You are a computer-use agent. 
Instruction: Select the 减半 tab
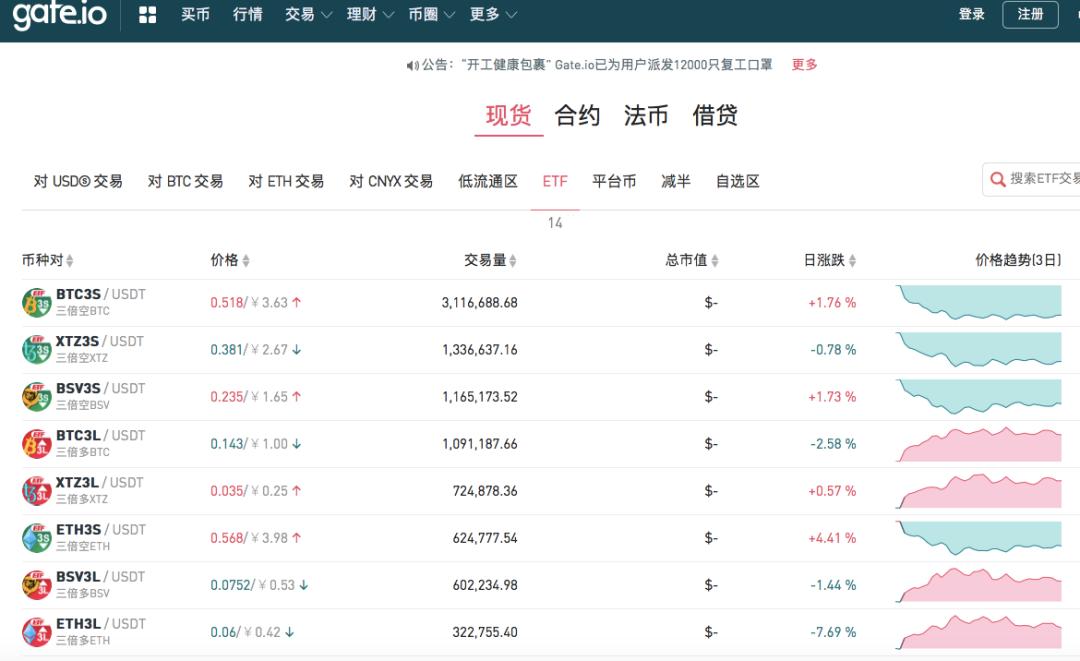tap(676, 181)
